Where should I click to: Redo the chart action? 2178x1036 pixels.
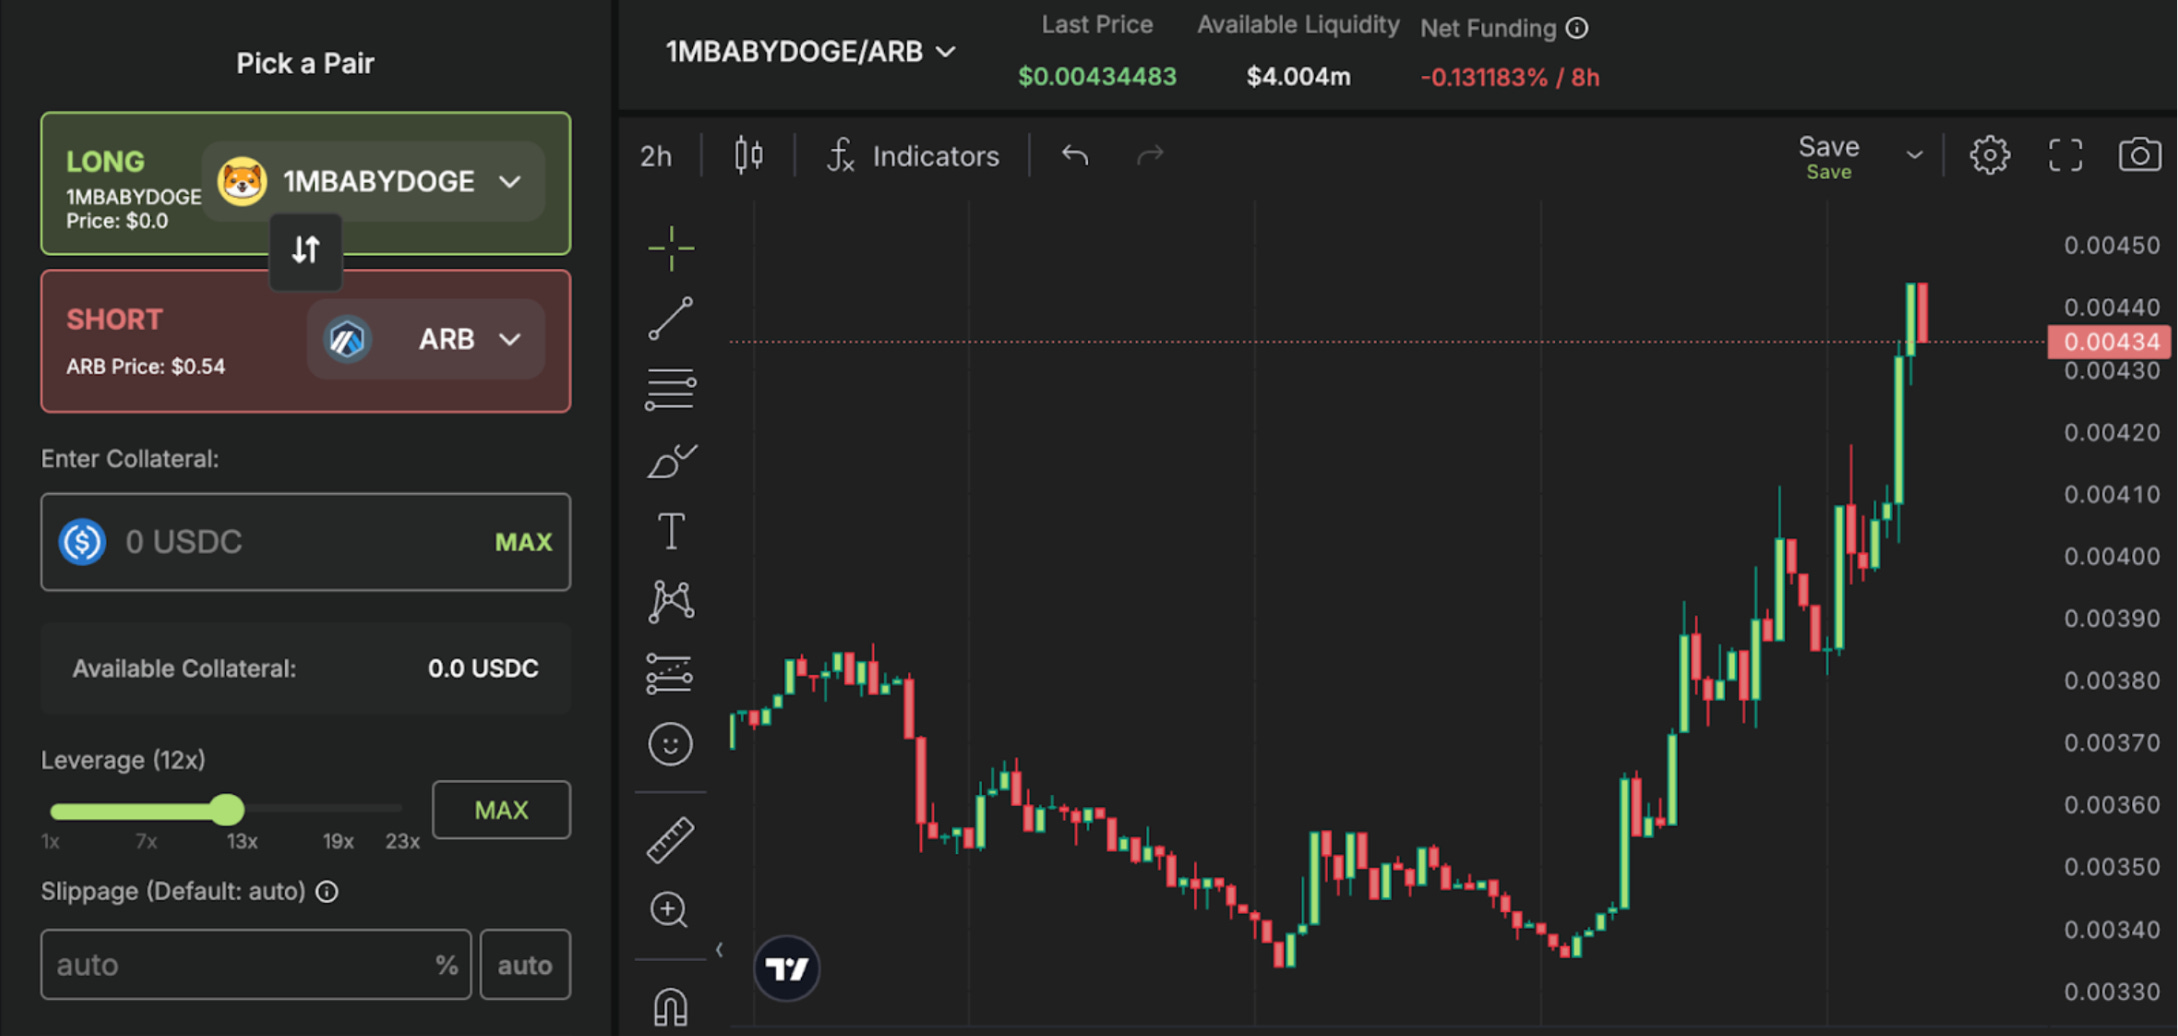(x=1150, y=155)
